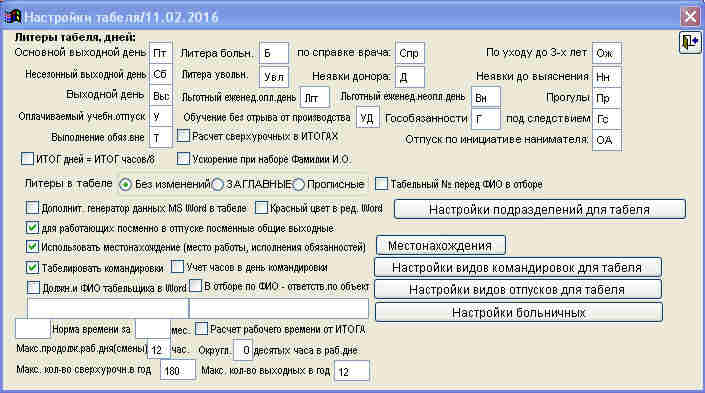Click the Несезонный выходной день field Сб
The height and width of the screenshot is (393, 705).
(161, 74)
